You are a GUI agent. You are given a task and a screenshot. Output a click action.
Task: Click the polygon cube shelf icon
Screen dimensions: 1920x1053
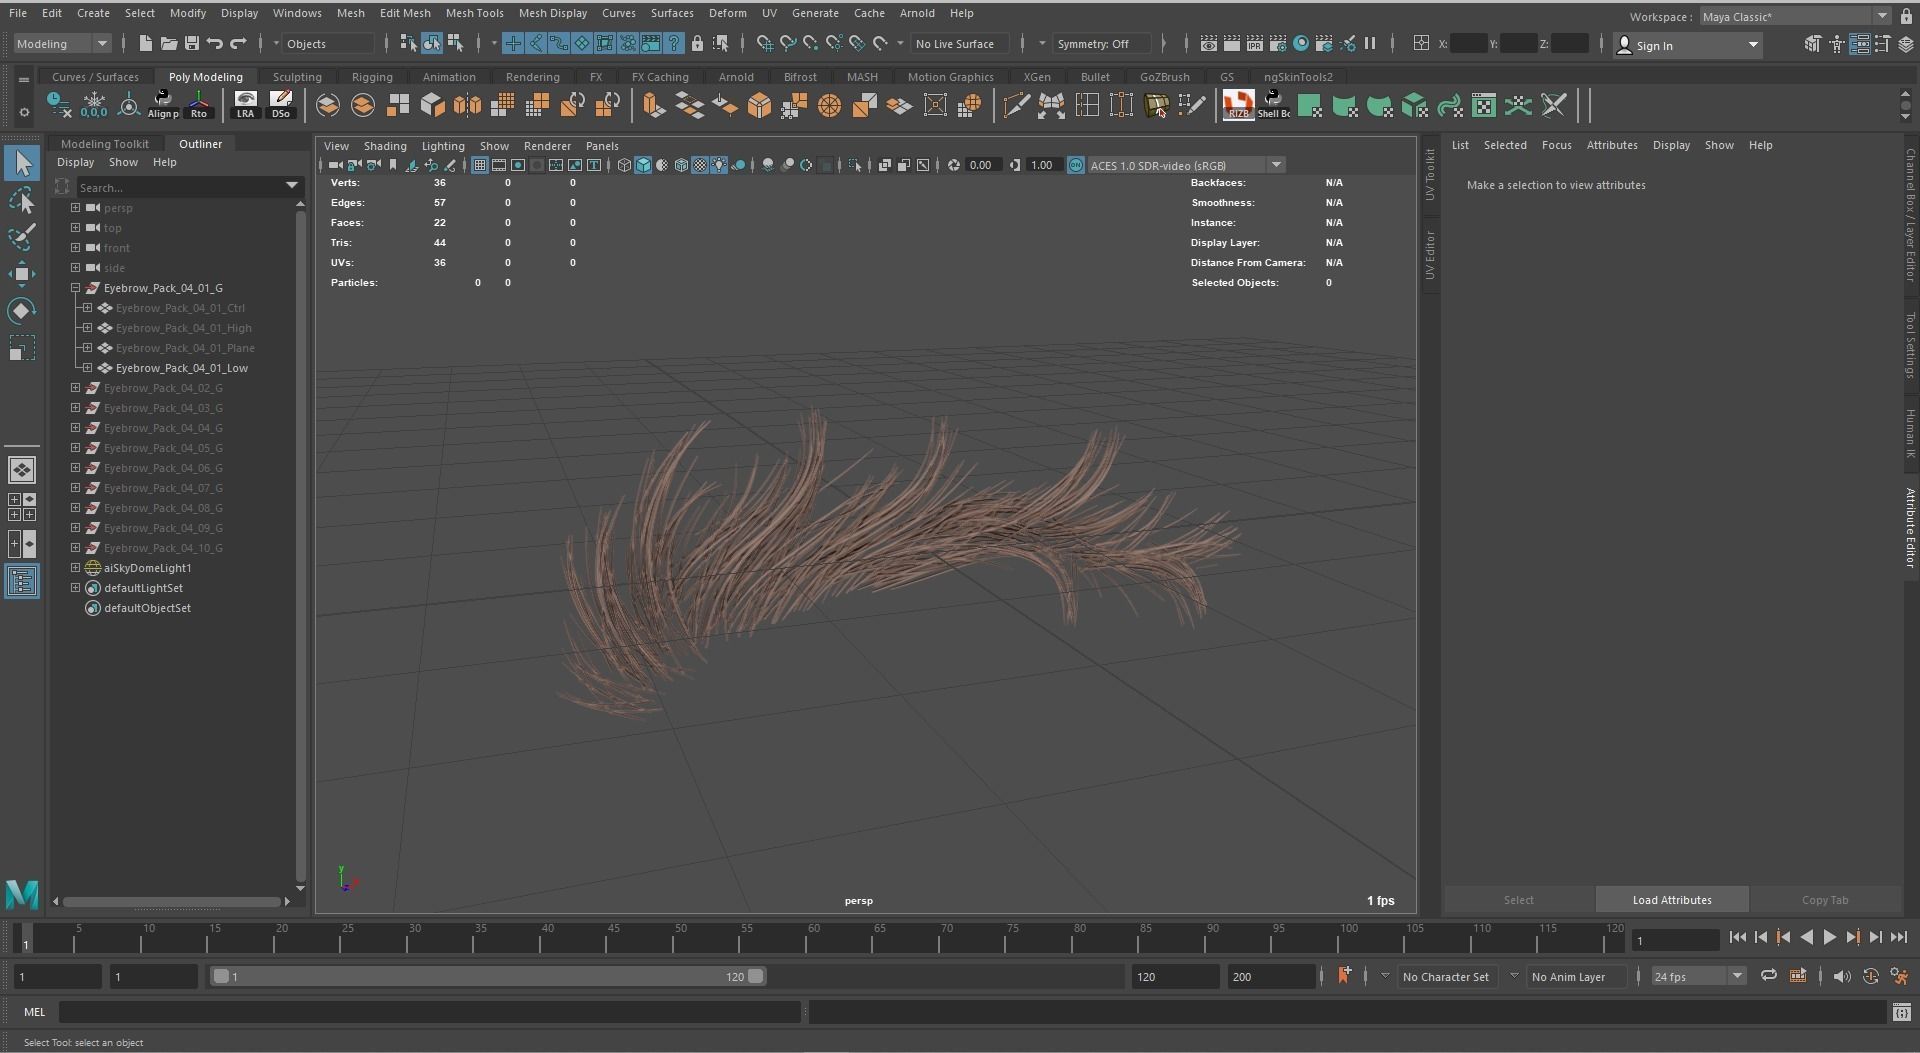click(x=432, y=105)
